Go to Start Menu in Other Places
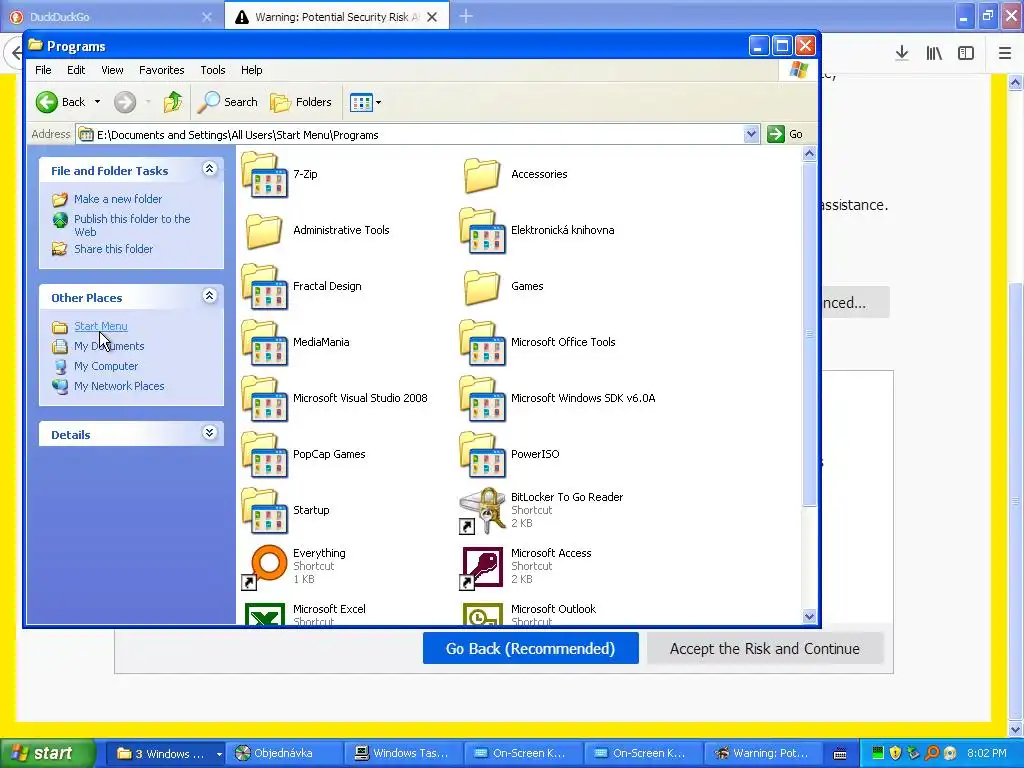1024x768 pixels. point(101,327)
